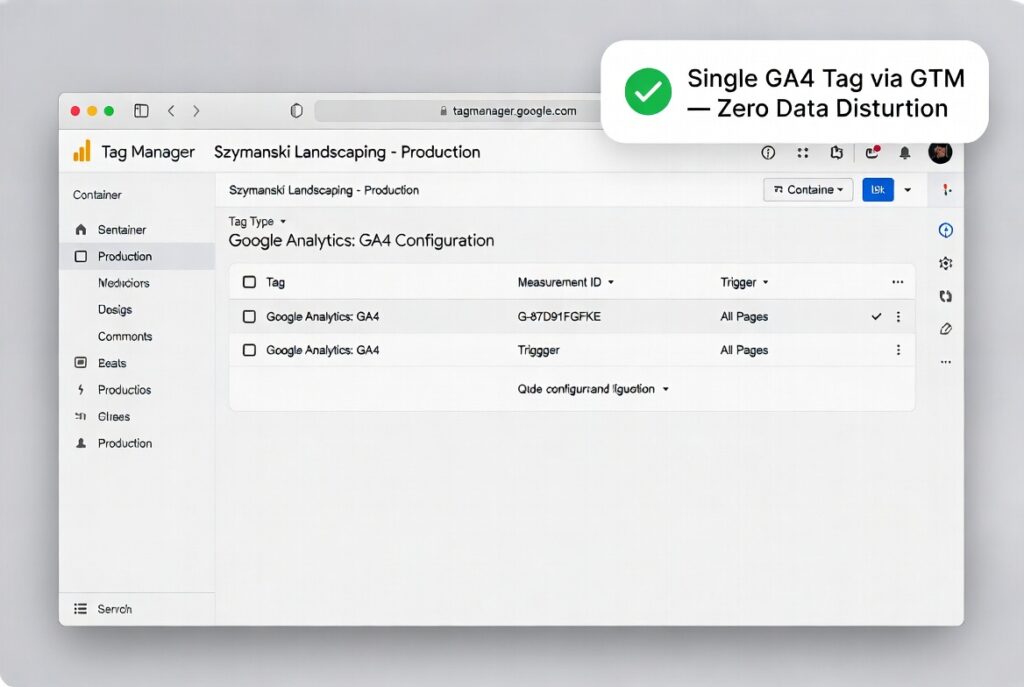Click the refresh sync icon in right rail
Image resolution: width=1024 pixels, height=687 pixels.
[945, 296]
